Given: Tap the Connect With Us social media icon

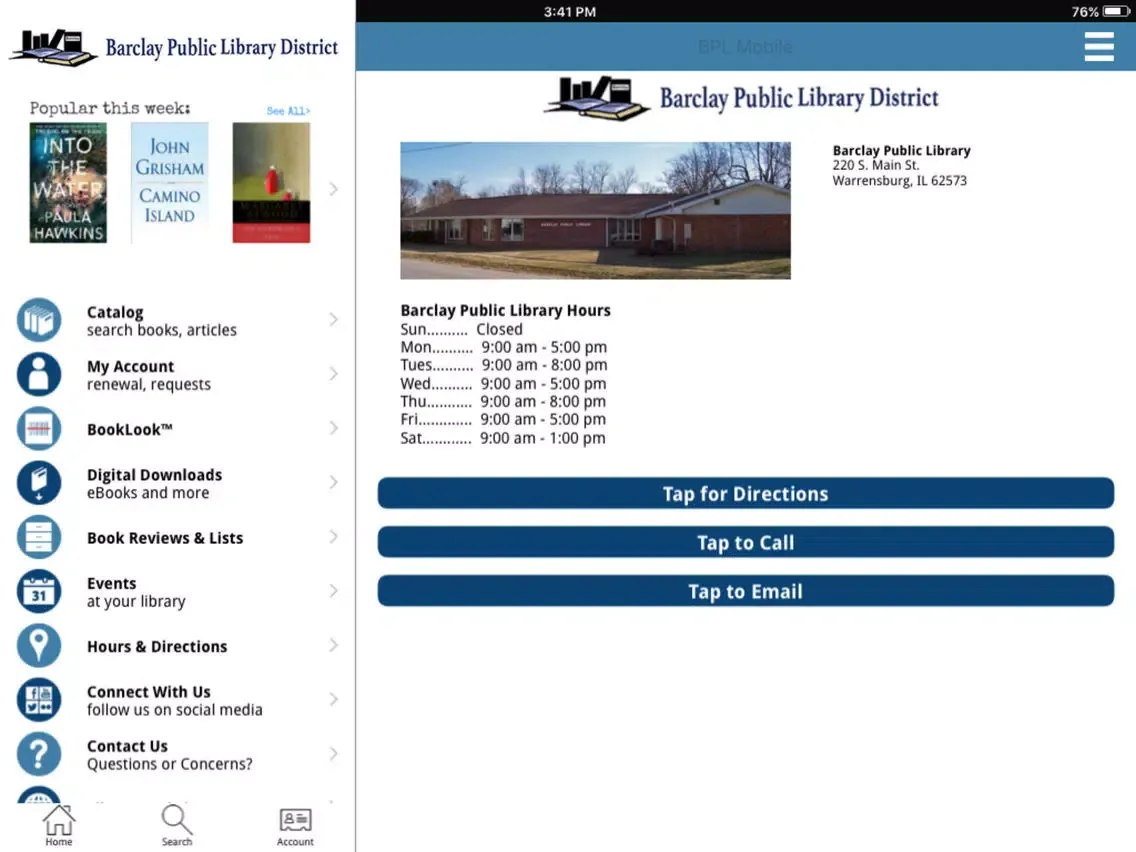Looking at the screenshot, I should click(x=39, y=700).
